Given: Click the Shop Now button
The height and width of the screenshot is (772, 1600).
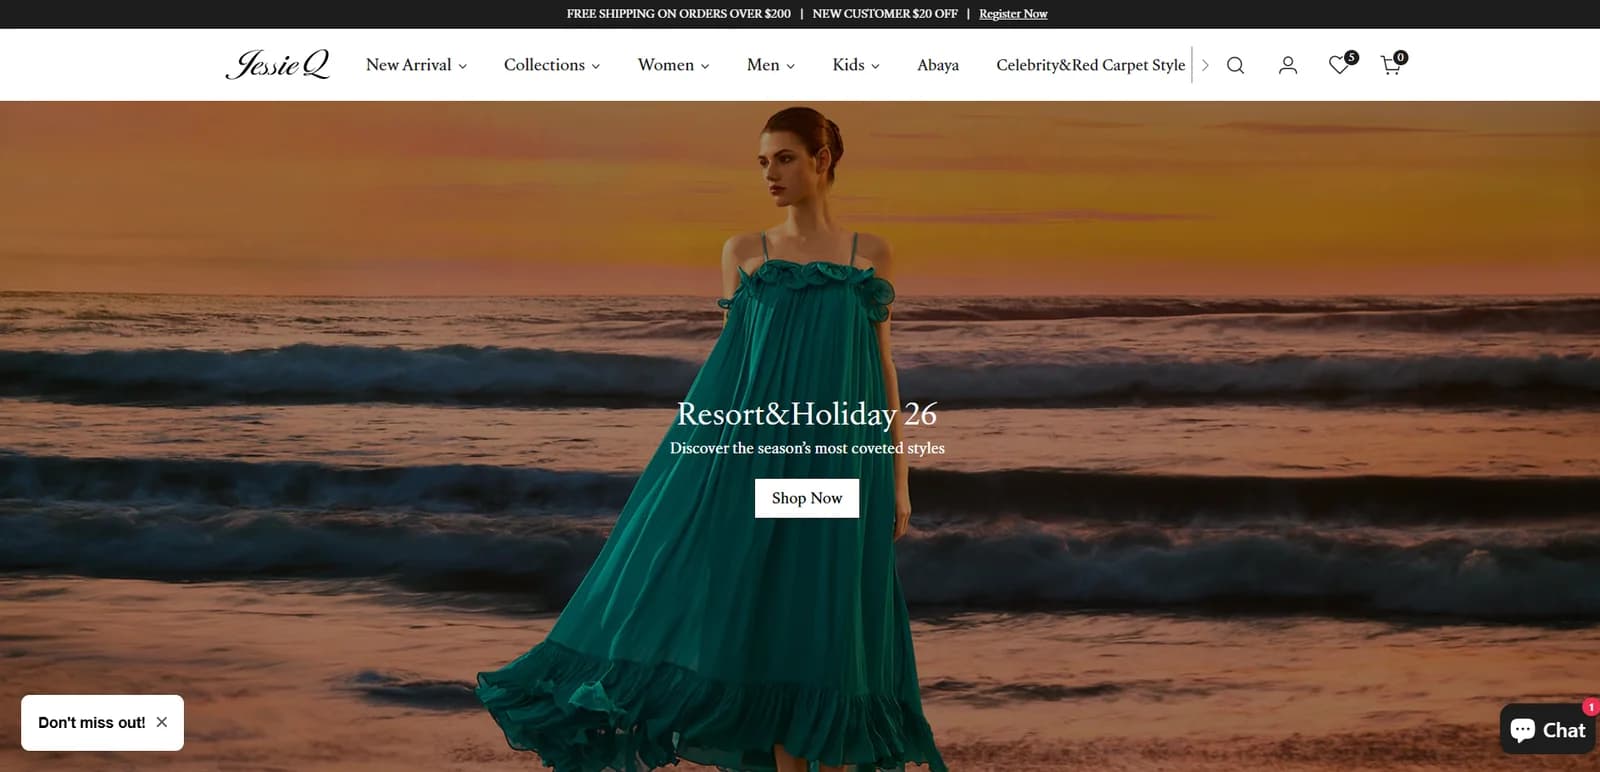Looking at the screenshot, I should point(807,498).
